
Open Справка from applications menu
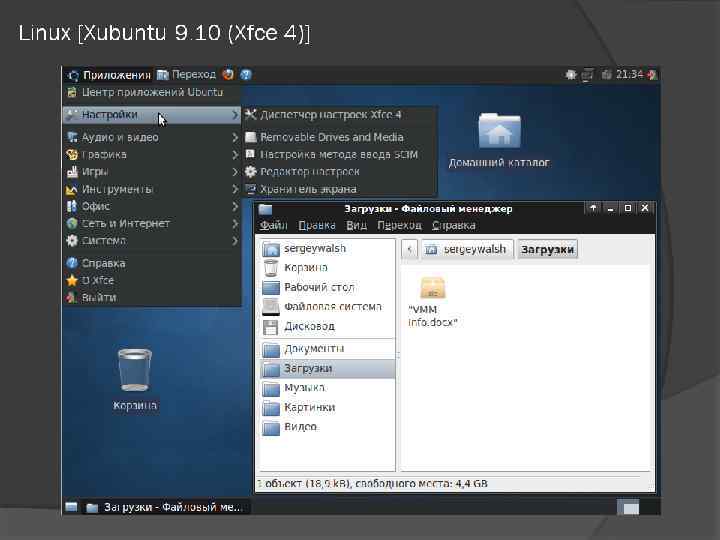point(152,263)
